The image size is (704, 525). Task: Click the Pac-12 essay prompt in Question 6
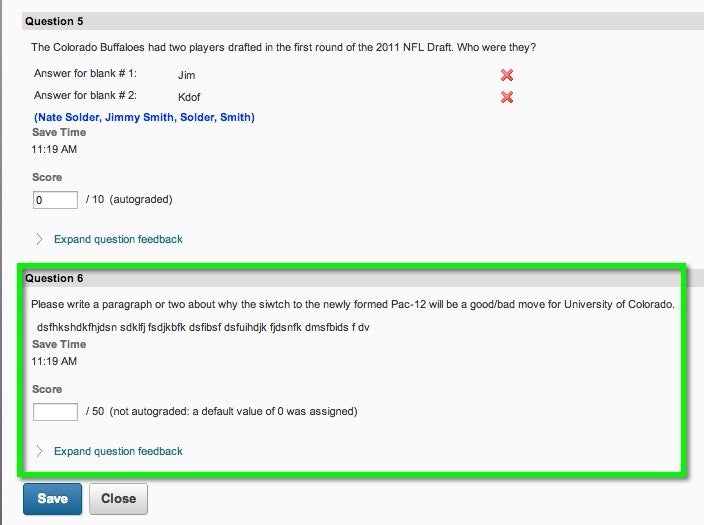tap(353, 304)
